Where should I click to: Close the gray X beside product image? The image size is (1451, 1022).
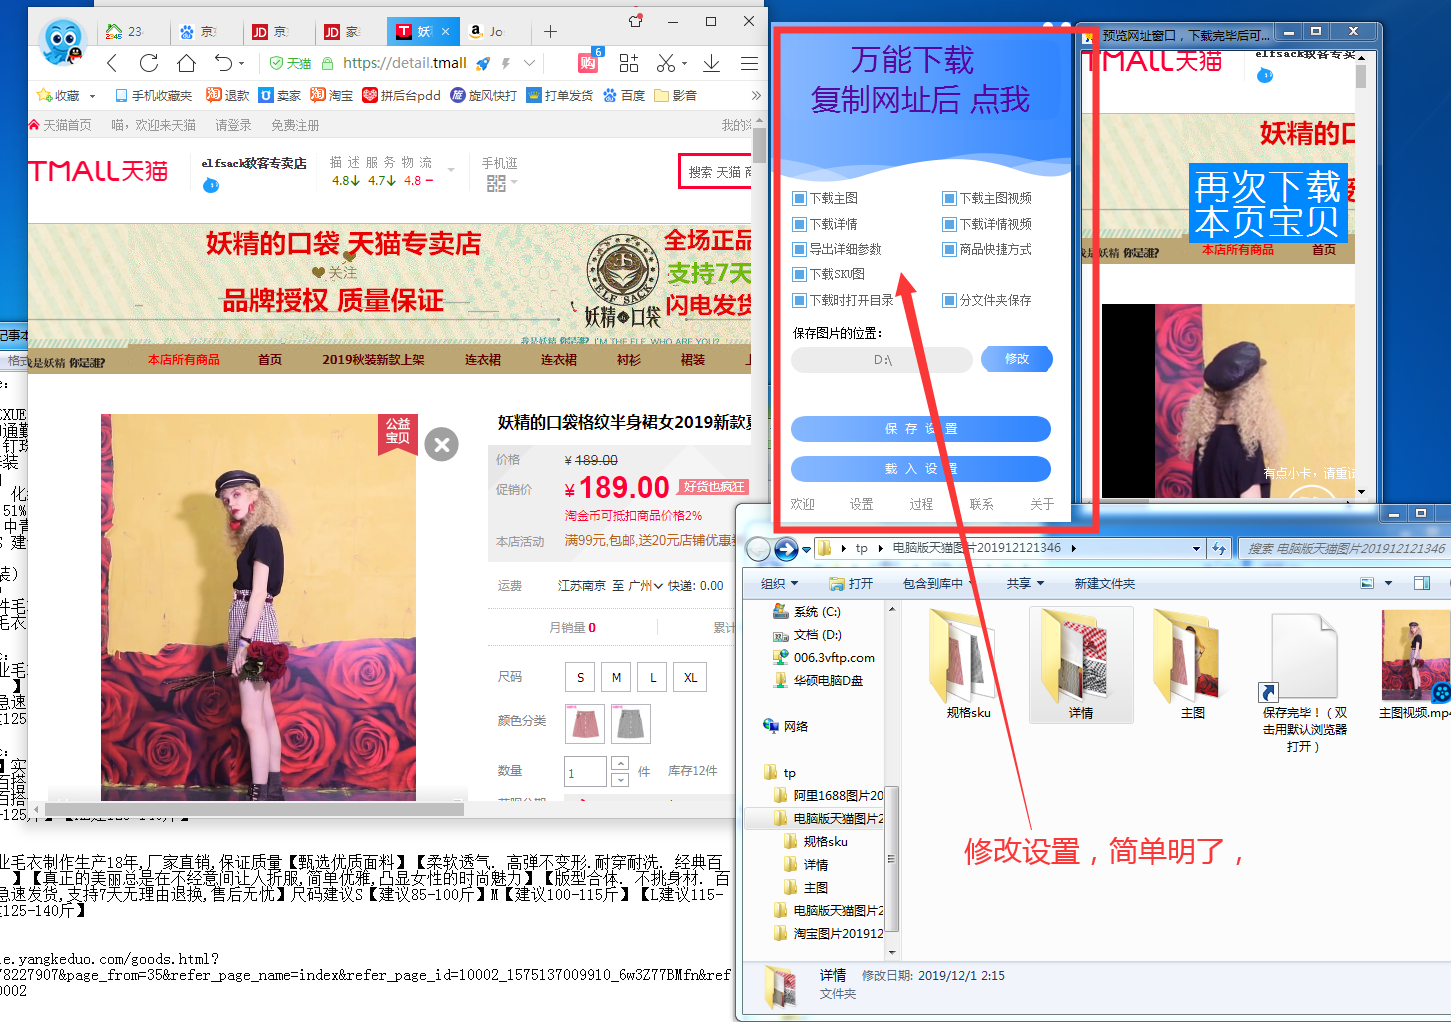tap(441, 444)
